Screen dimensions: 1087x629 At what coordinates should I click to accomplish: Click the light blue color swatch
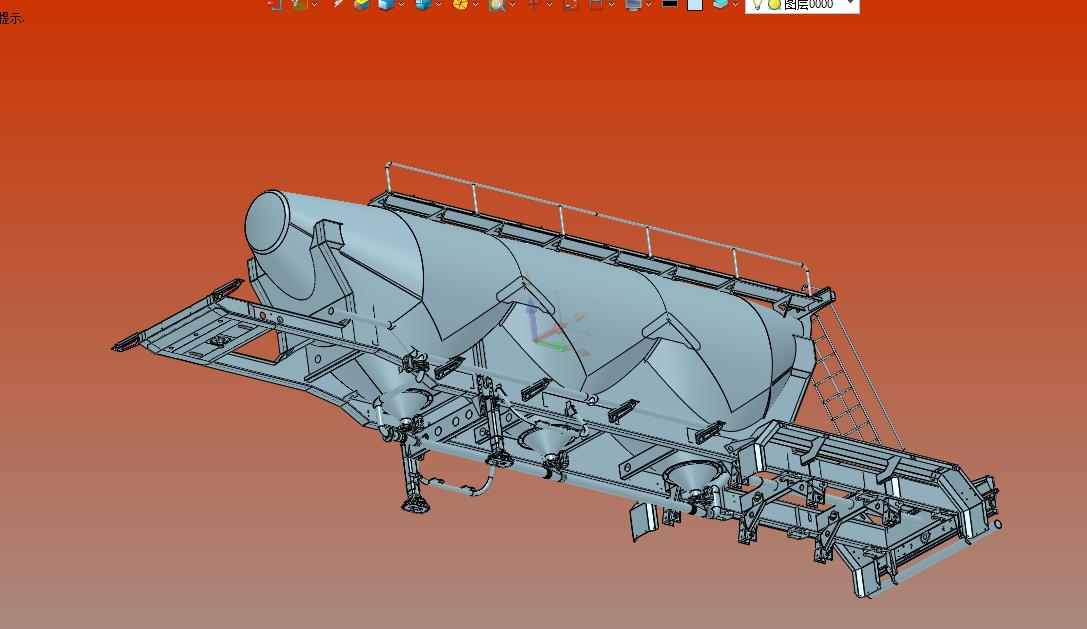(x=695, y=4)
